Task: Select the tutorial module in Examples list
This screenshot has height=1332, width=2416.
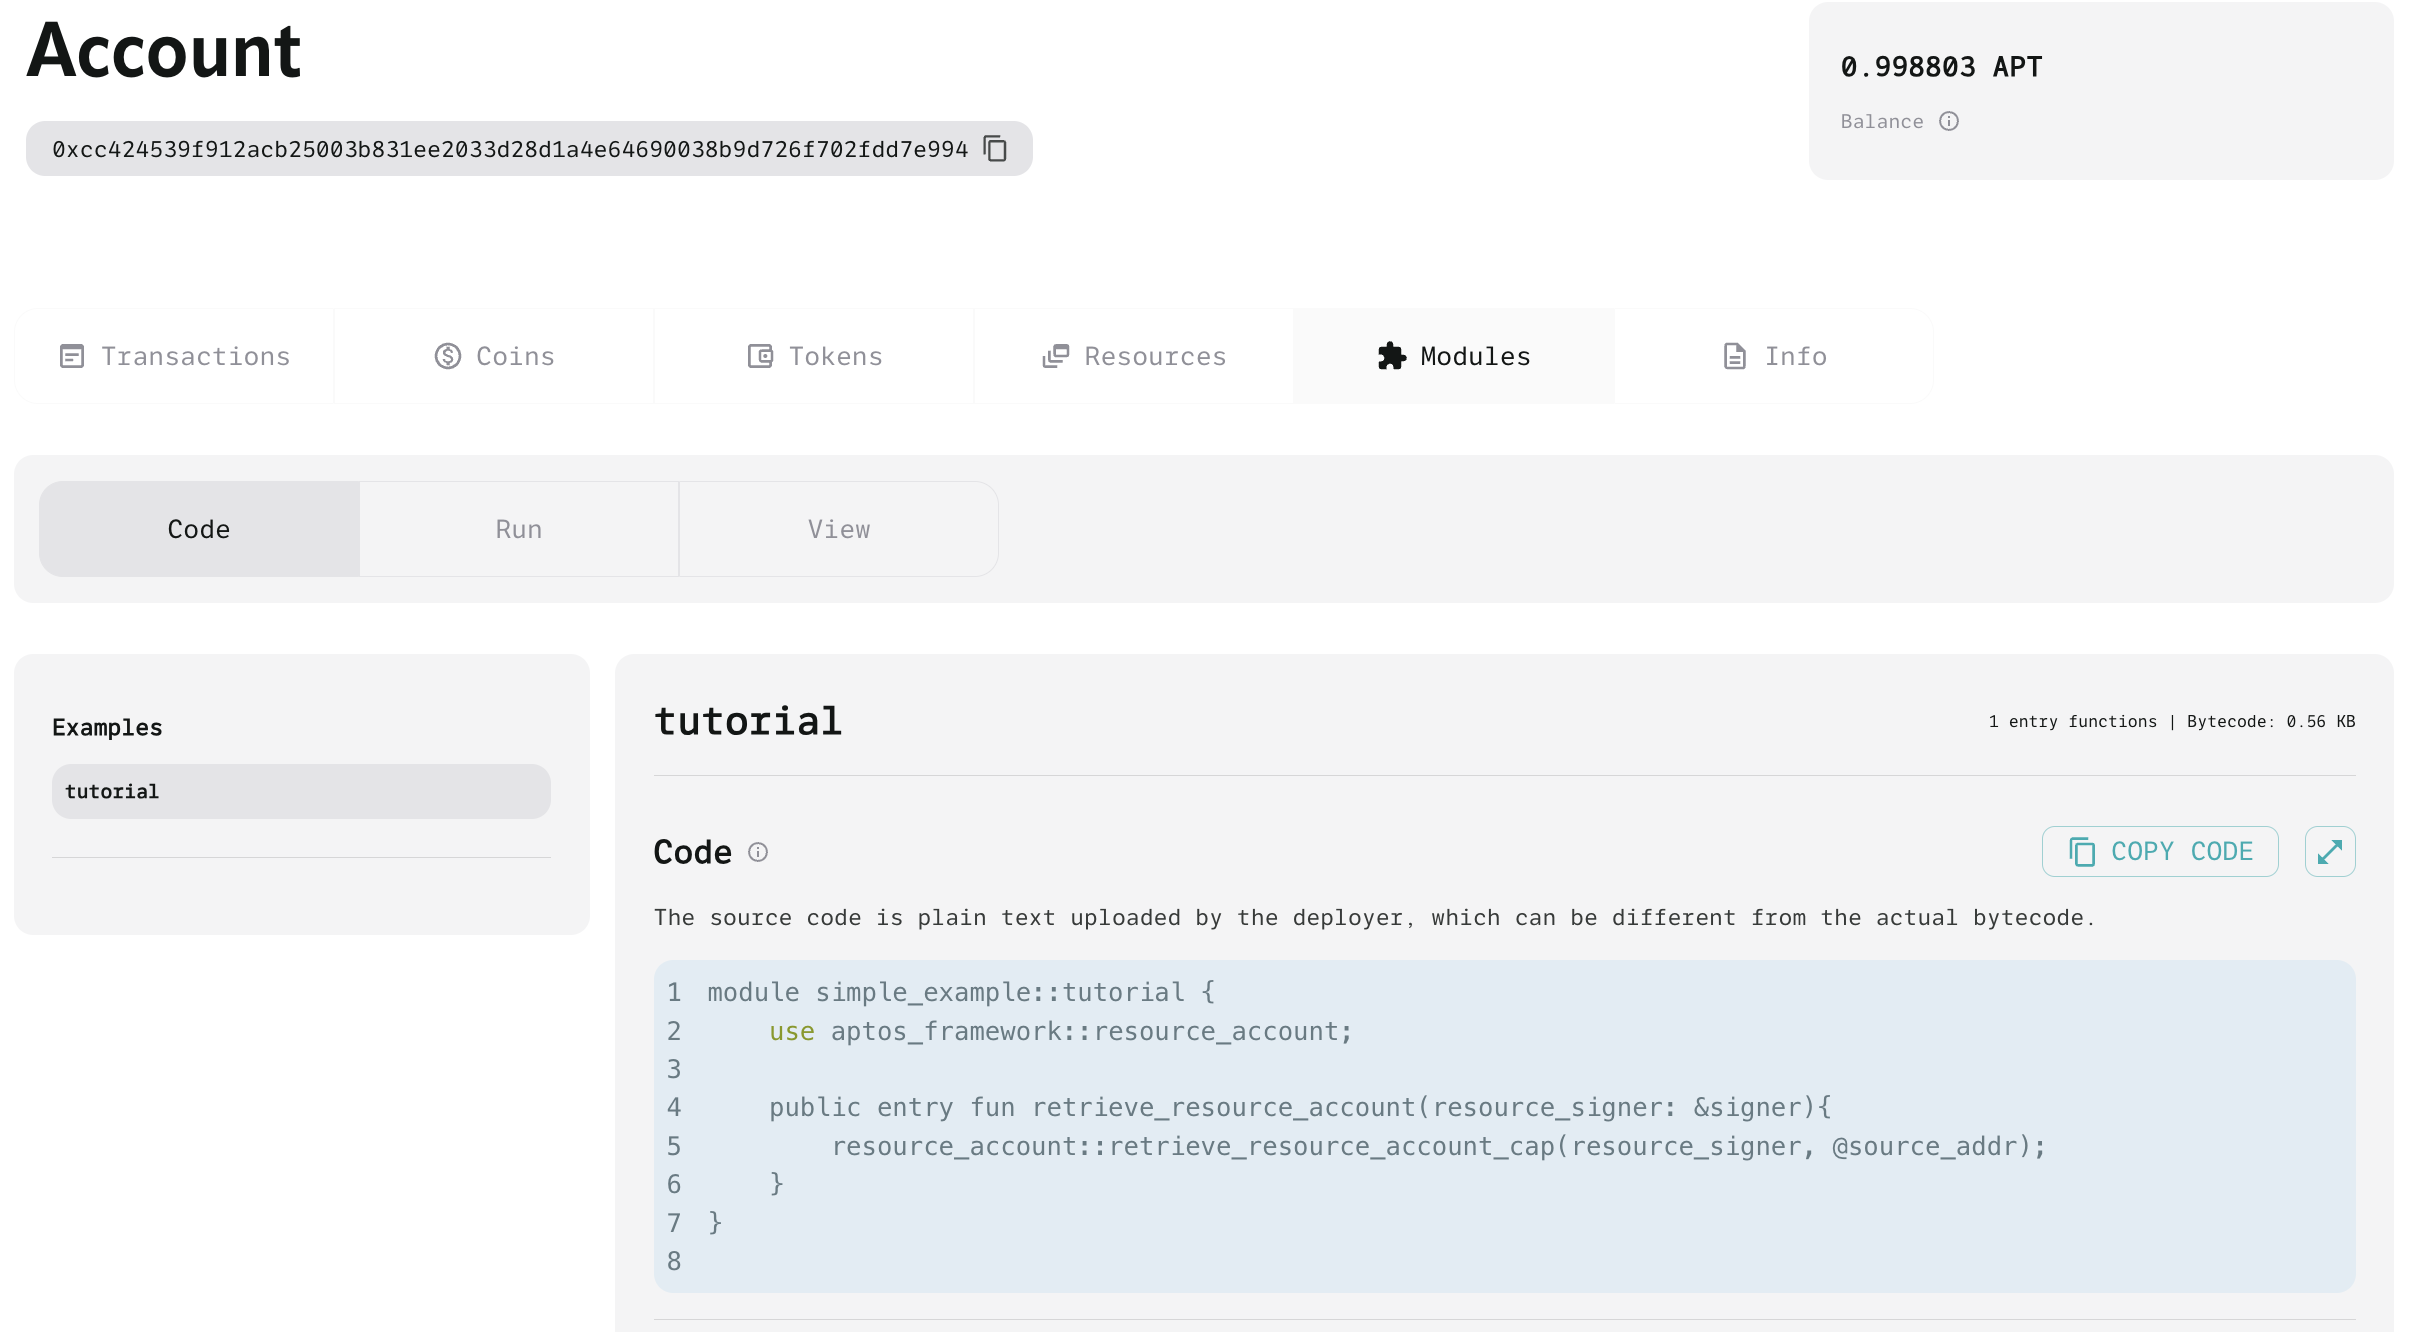Action: click(301, 792)
